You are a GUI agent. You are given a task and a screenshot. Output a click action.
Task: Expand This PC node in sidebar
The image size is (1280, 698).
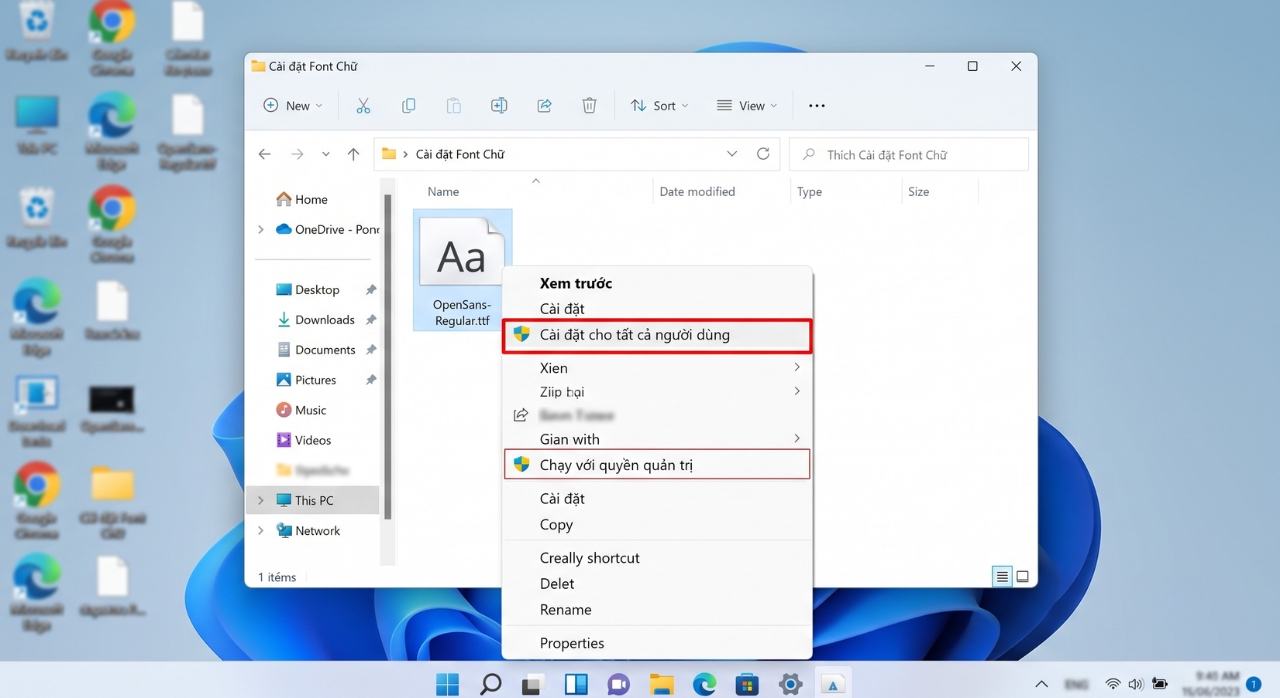(x=261, y=500)
